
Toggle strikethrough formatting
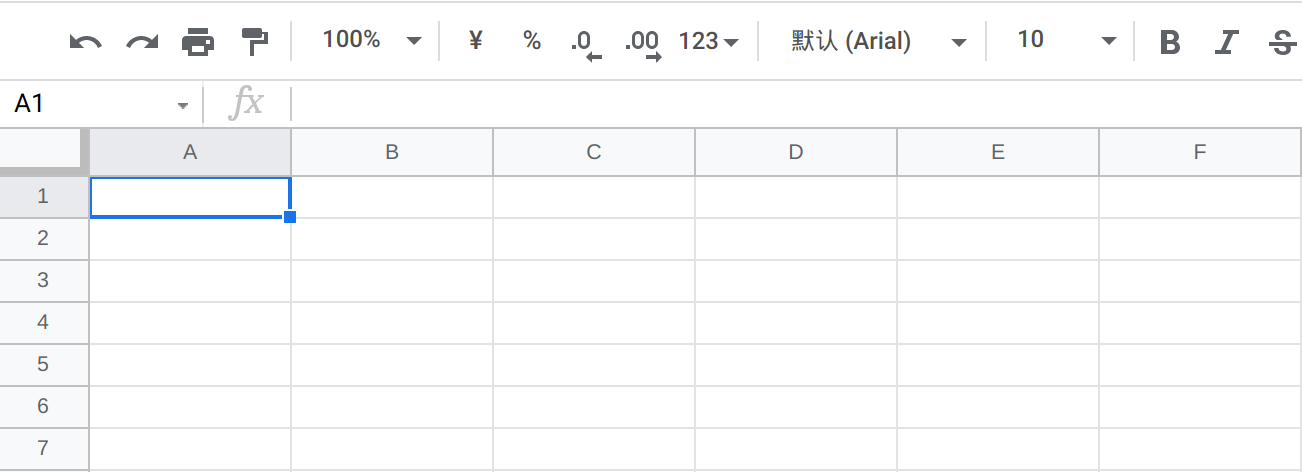tap(1281, 42)
